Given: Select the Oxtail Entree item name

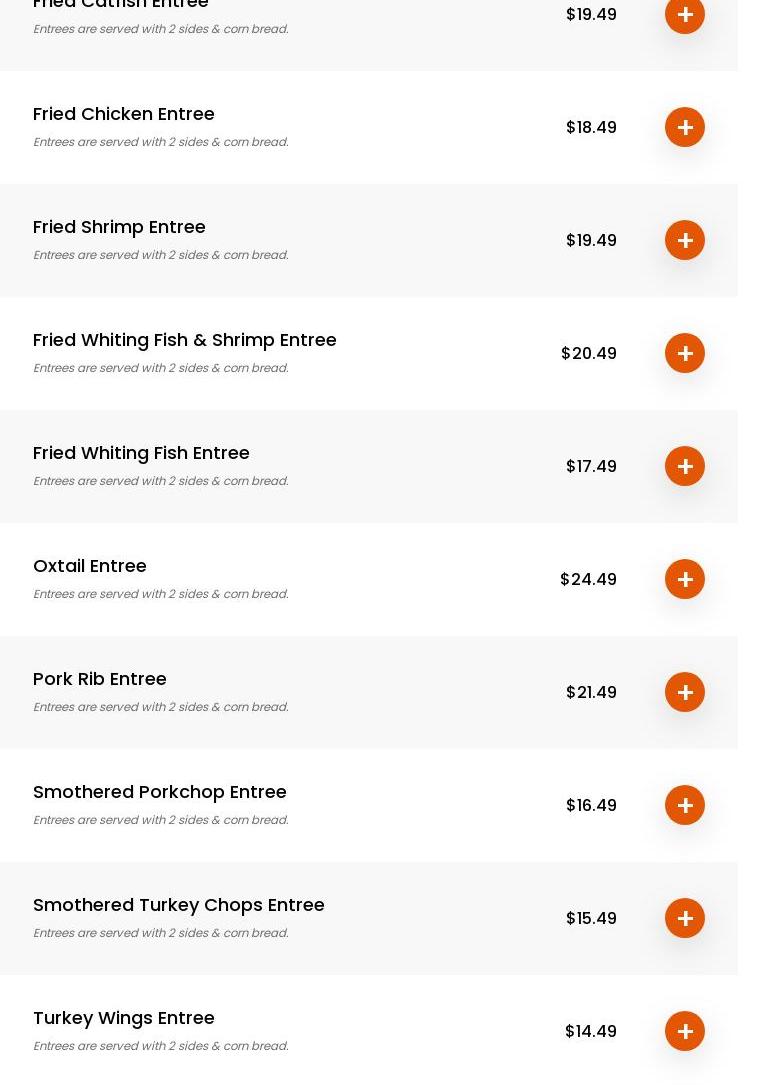Looking at the screenshot, I should (90, 566).
